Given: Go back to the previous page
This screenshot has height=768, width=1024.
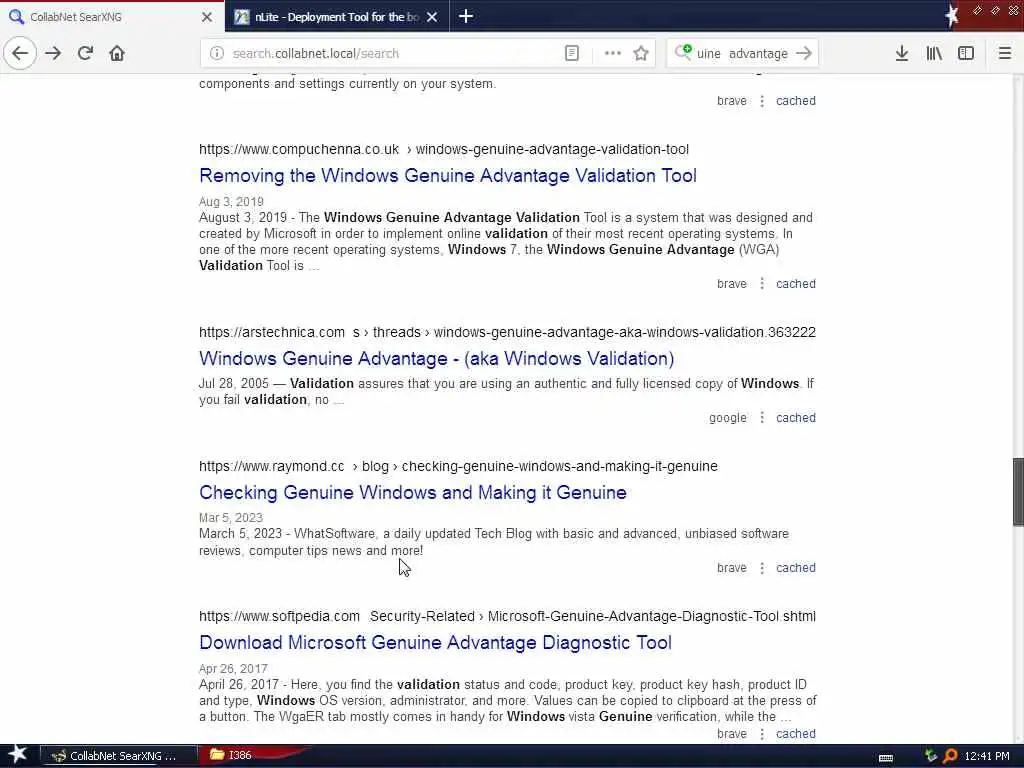Looking at the screenshot, I should tap(20, 53).
